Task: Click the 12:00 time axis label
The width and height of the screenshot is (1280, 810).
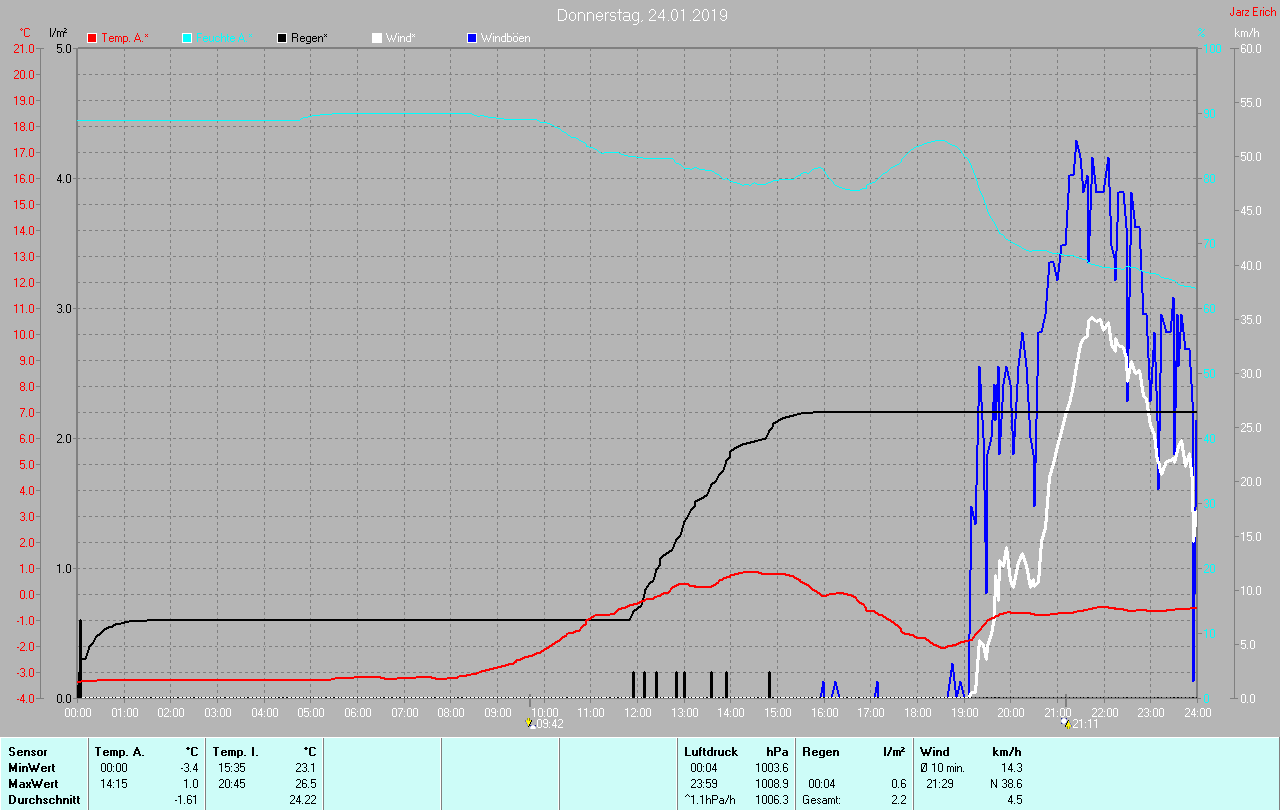Action: pos(637,713)
